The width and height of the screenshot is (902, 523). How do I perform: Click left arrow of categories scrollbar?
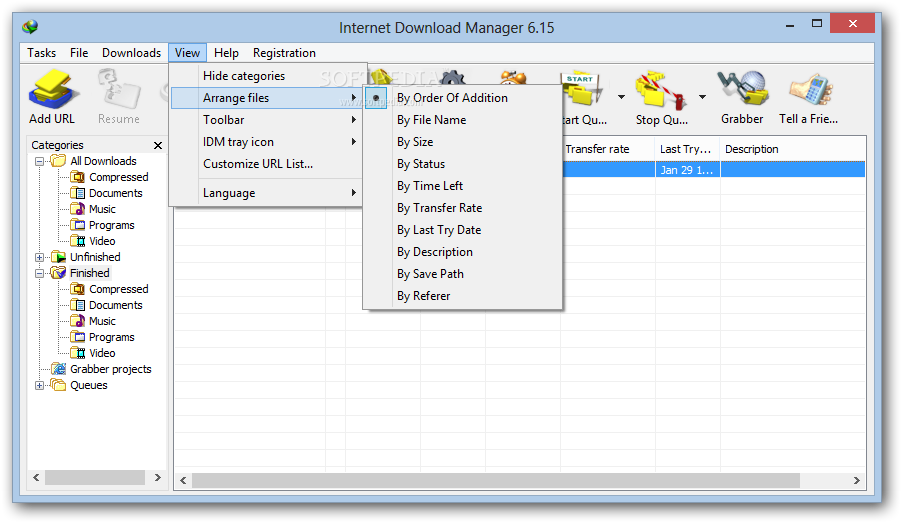point(36,478)
